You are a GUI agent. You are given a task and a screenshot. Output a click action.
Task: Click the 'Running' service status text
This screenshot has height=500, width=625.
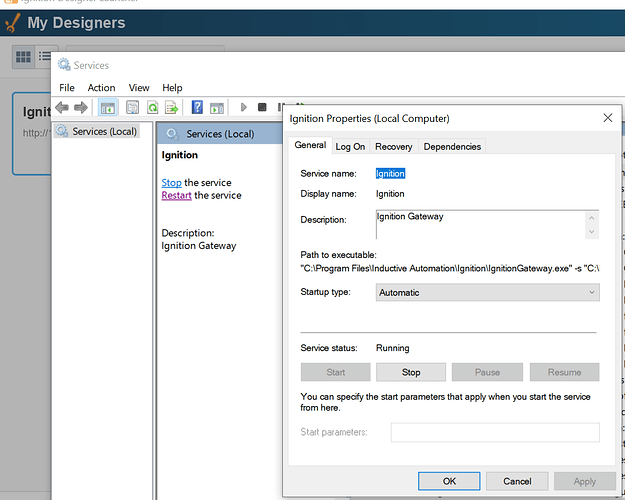393,348
